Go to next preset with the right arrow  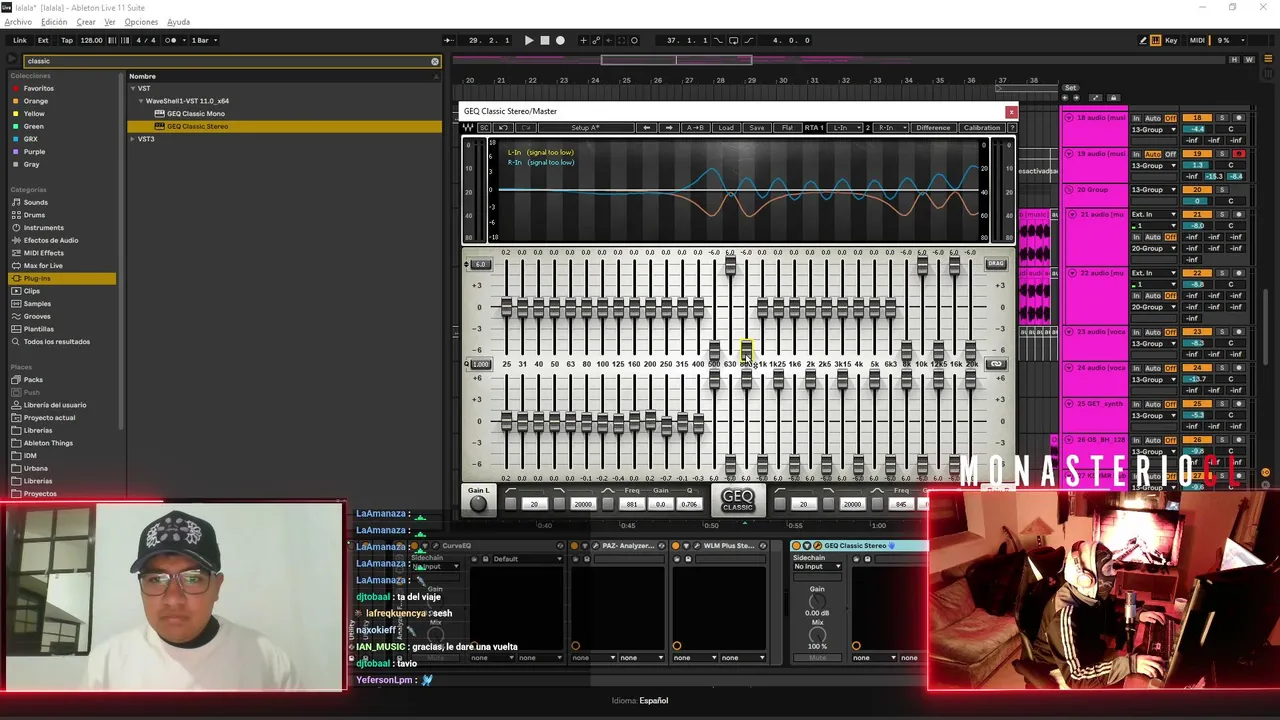point(670,128)
